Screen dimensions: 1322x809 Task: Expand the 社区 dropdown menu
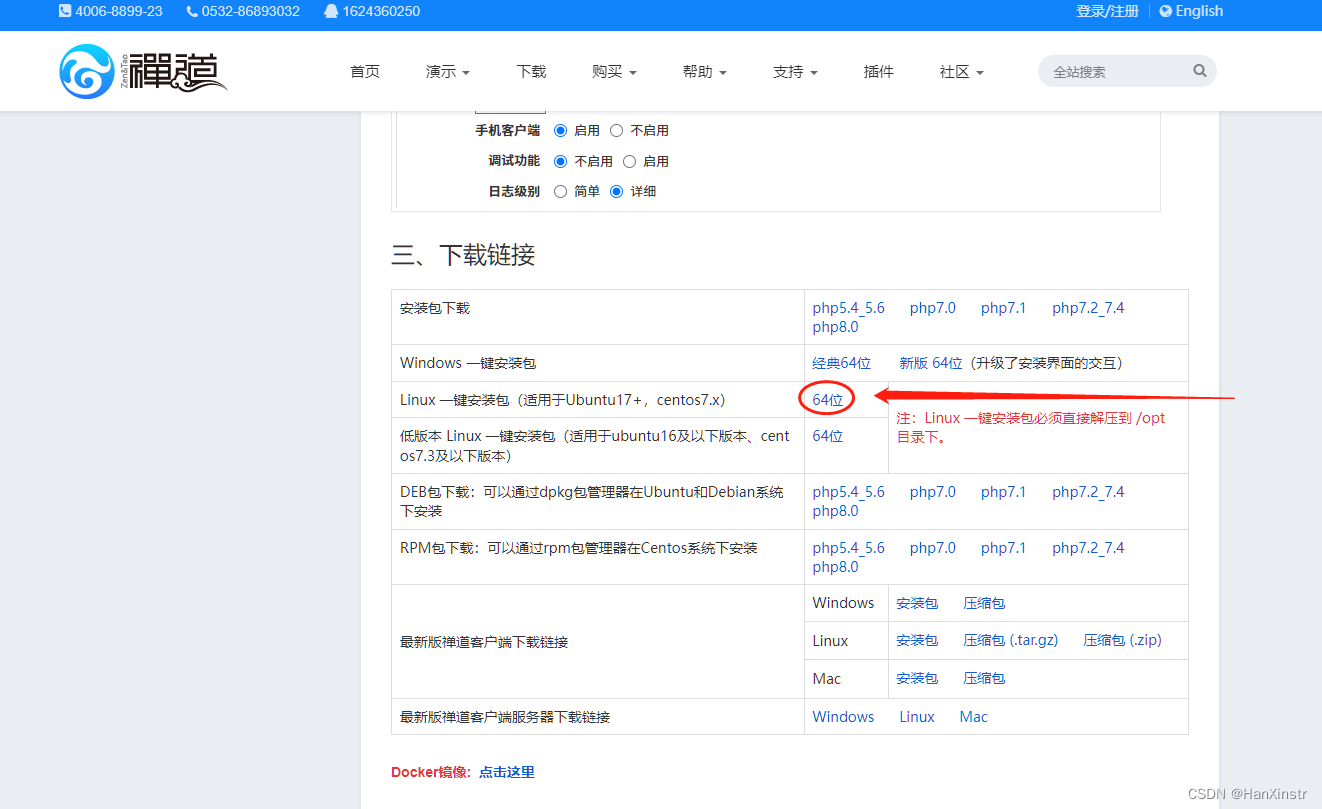pos(961,71)
